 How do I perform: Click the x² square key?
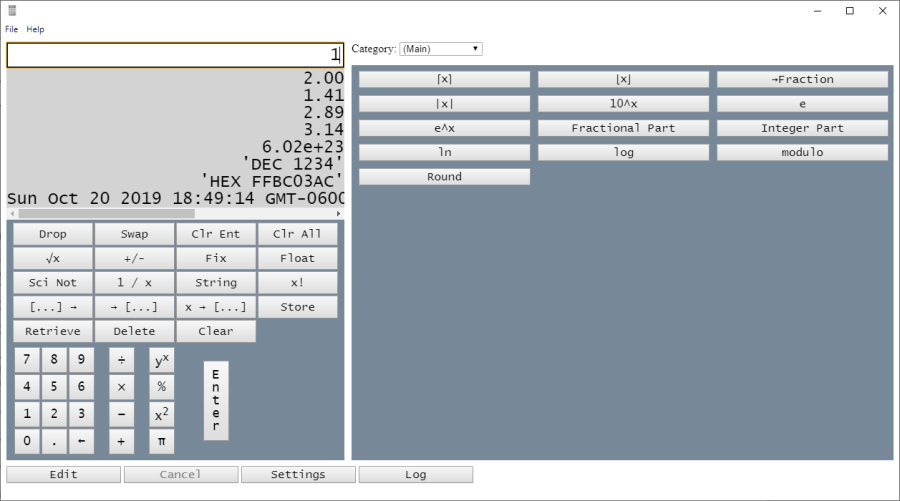pyautogui.click(x=162, y=414)
